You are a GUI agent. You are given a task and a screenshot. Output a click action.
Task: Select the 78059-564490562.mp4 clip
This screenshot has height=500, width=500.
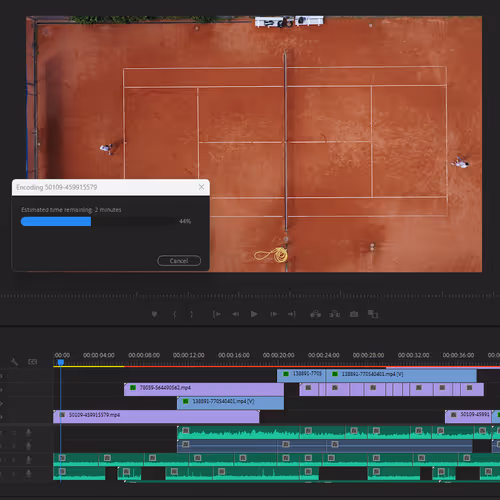click(x=204, y=389)
